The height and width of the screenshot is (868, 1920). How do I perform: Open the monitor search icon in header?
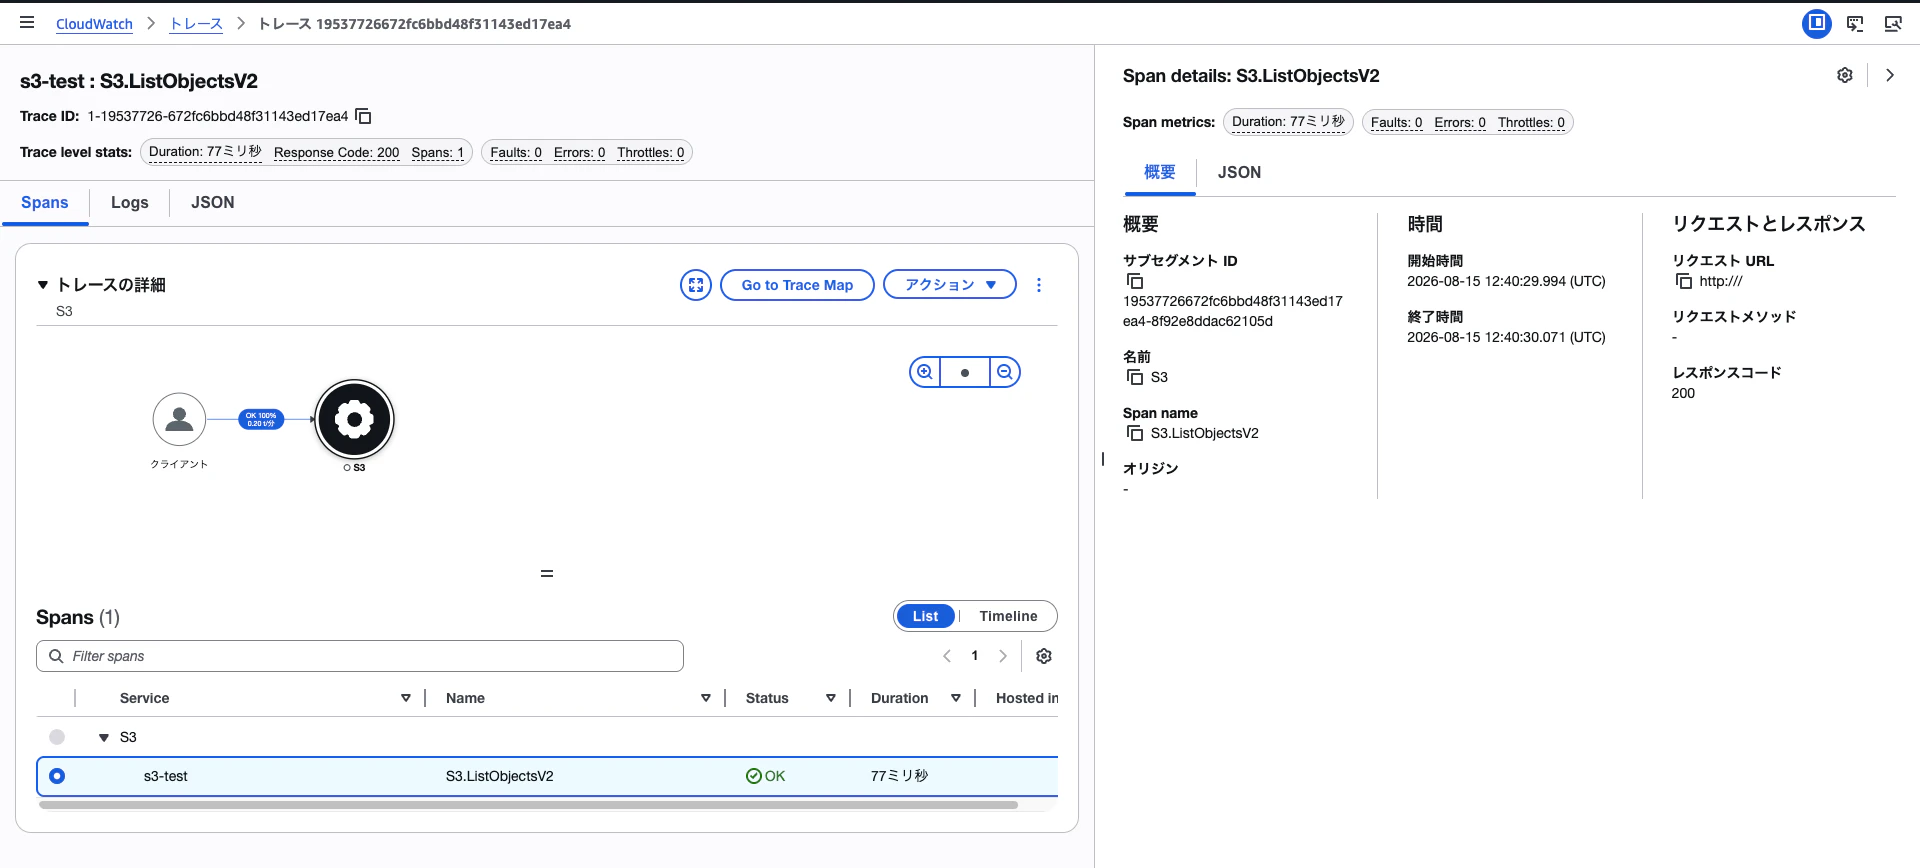tap(1893, 23)
